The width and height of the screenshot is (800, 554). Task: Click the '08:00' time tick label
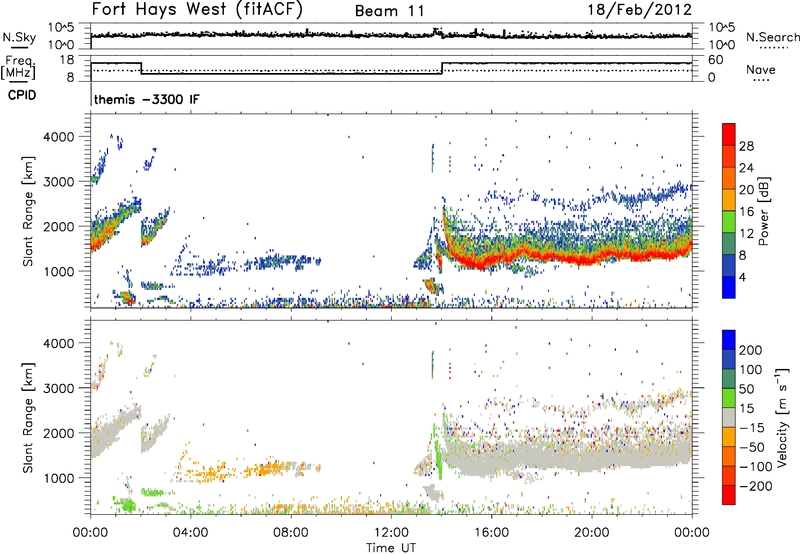click(290, 533)
